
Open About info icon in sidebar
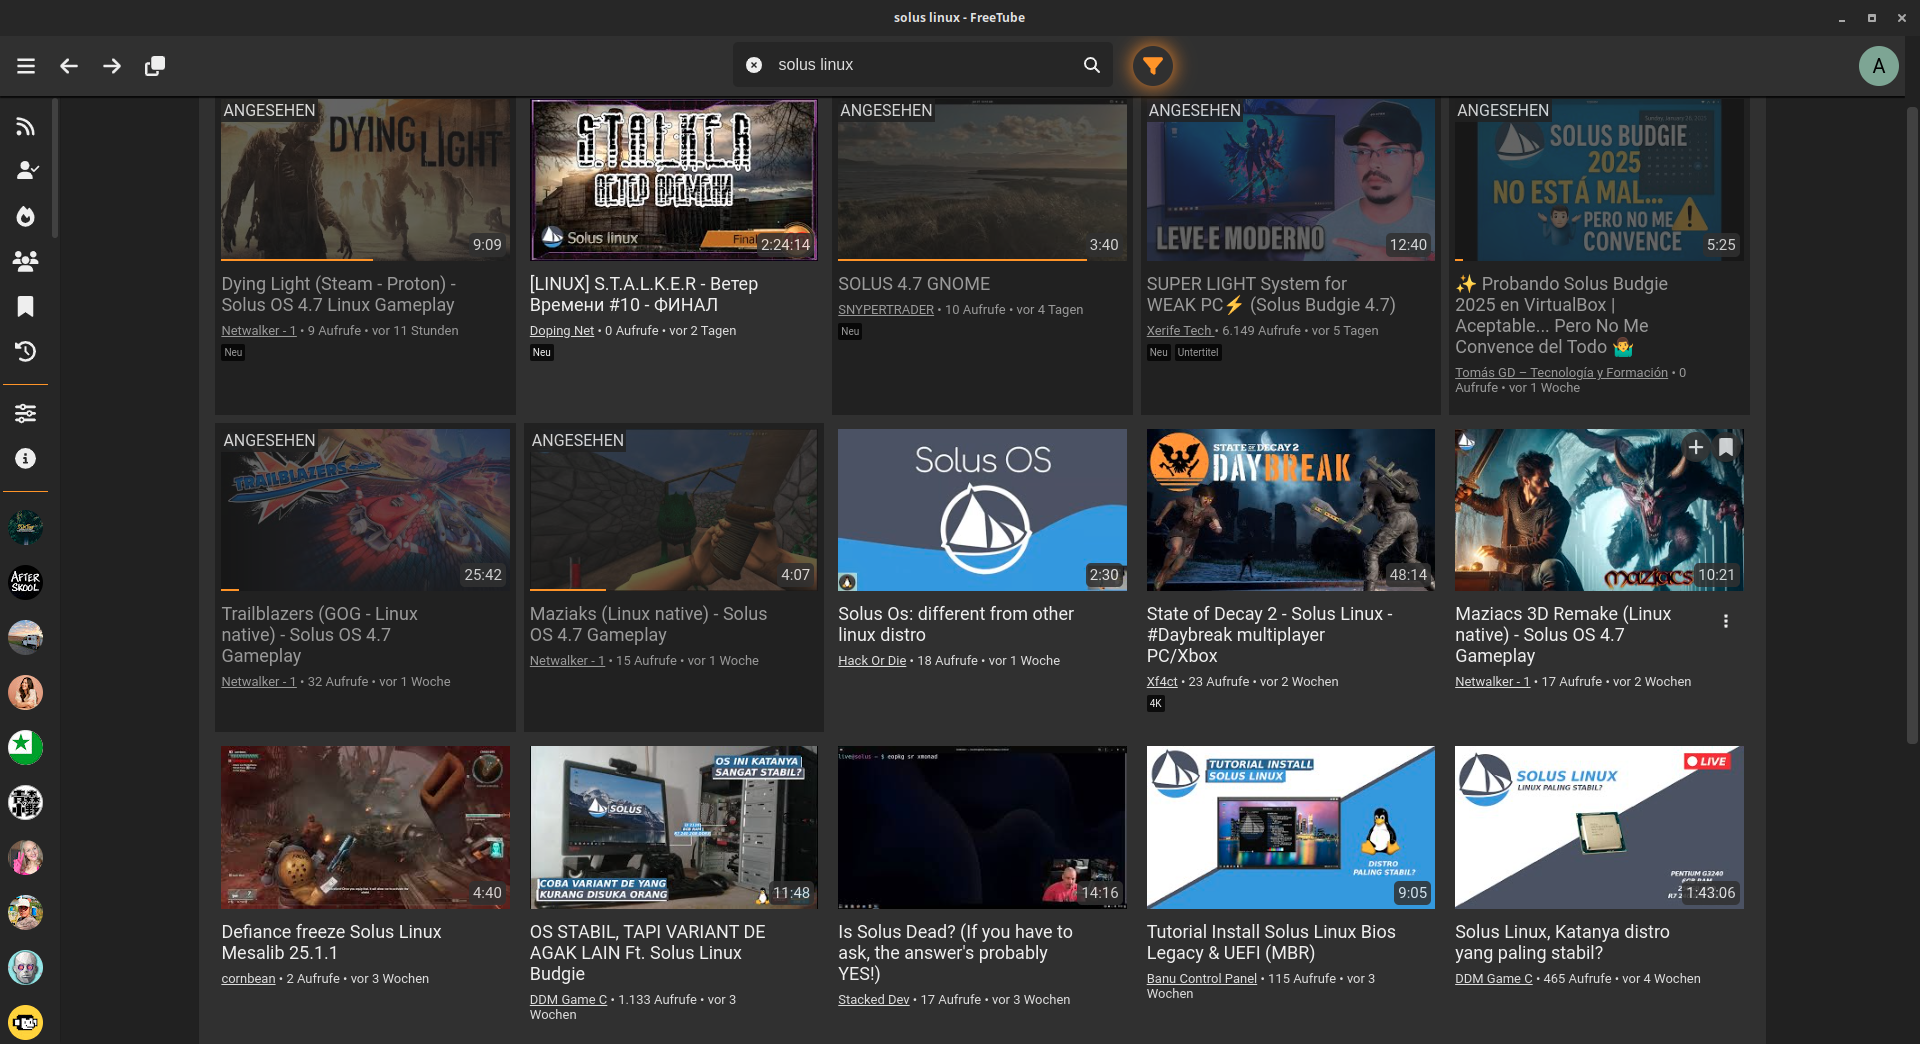tap(26, 458)
